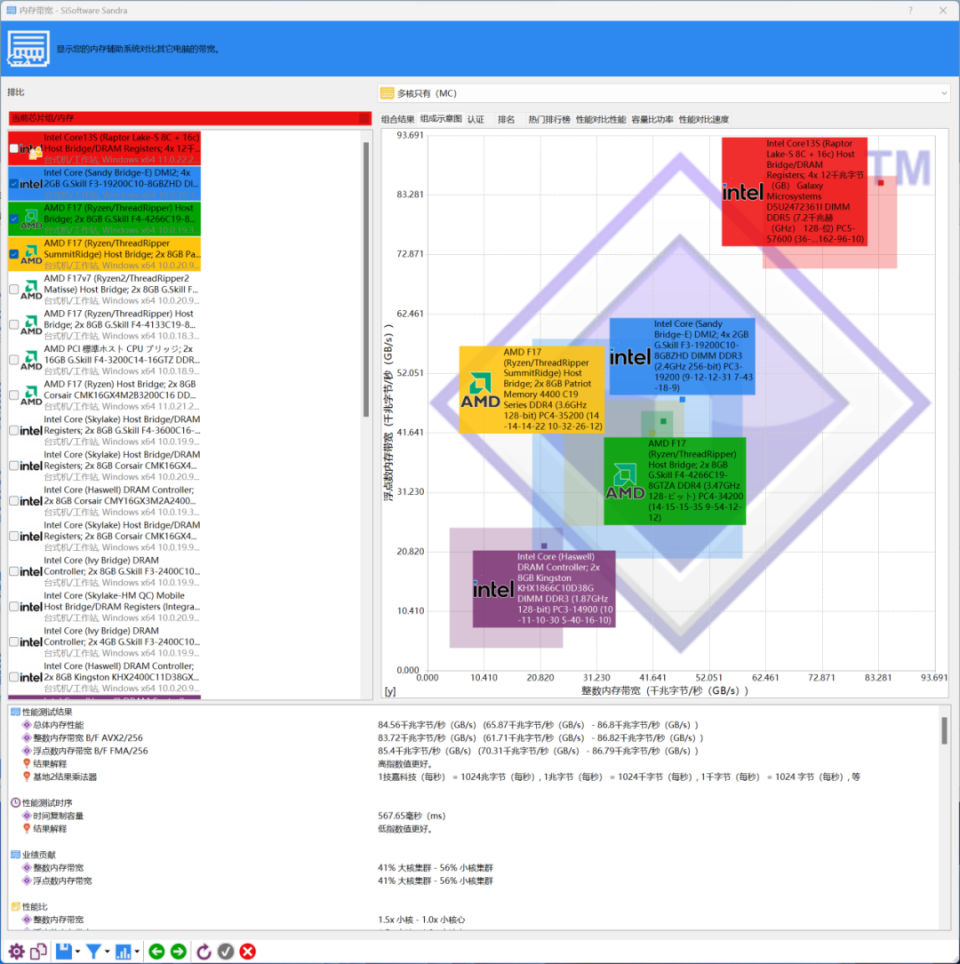Check the AMD PCI 標準ホスト row checkbox
The width and height of the screenshot is (960, 964).
coord(14,360)
